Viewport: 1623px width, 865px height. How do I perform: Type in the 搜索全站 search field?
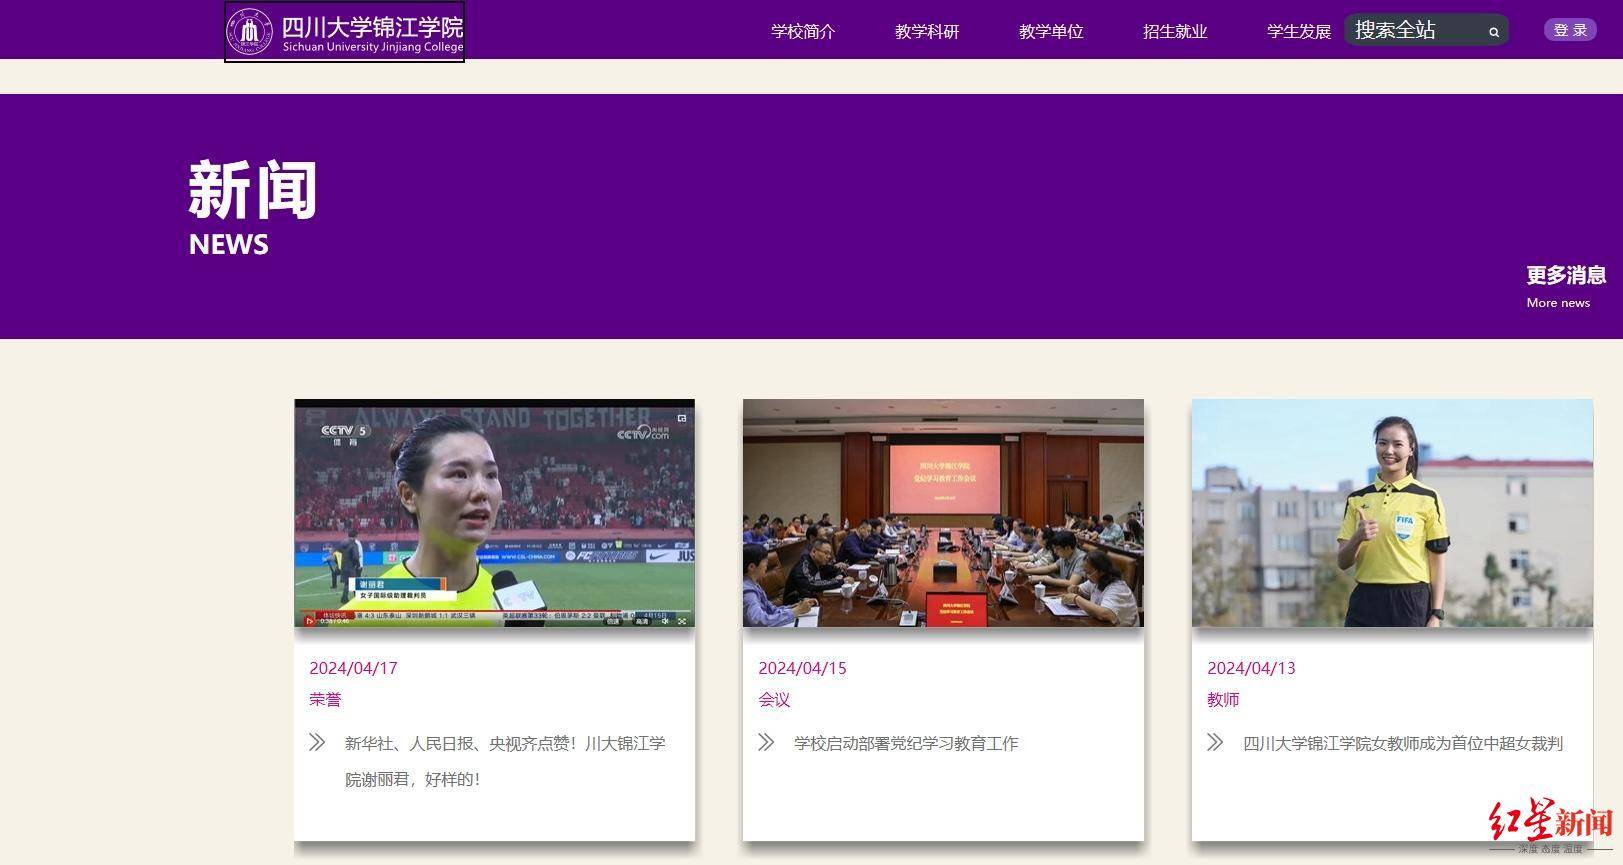[1412, 31]
